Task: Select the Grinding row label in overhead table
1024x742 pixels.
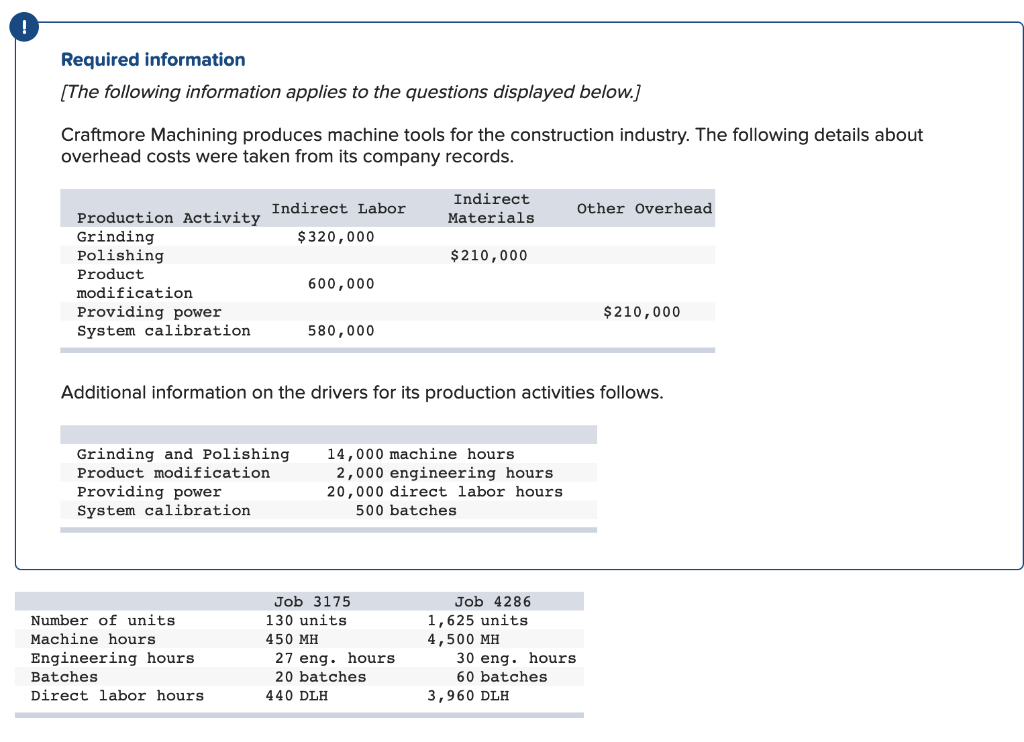Action: point(116,236)
